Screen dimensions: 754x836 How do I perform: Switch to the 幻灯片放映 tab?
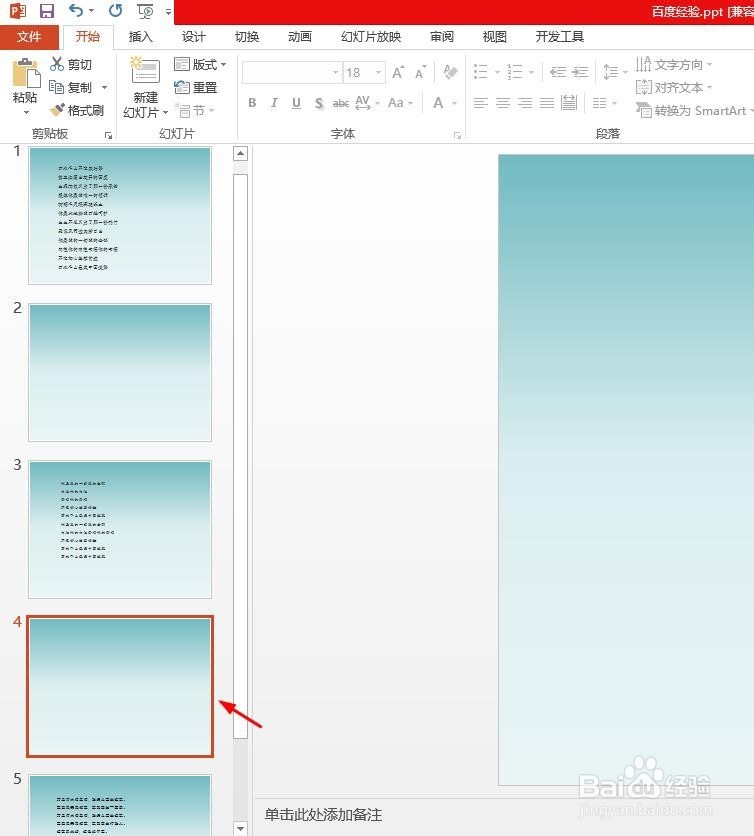coord(371,37)
